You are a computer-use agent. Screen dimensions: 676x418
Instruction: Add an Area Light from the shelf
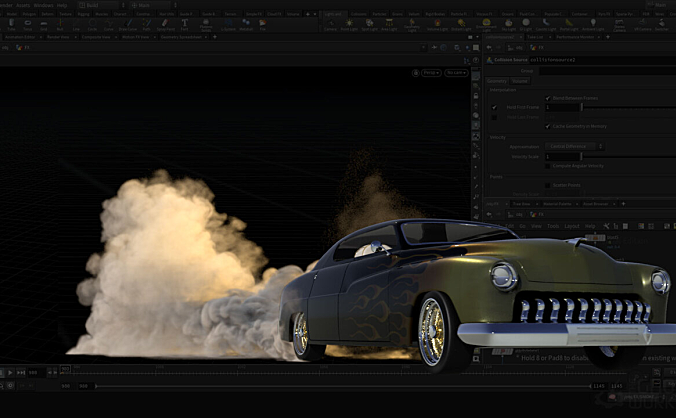[389, 25]
